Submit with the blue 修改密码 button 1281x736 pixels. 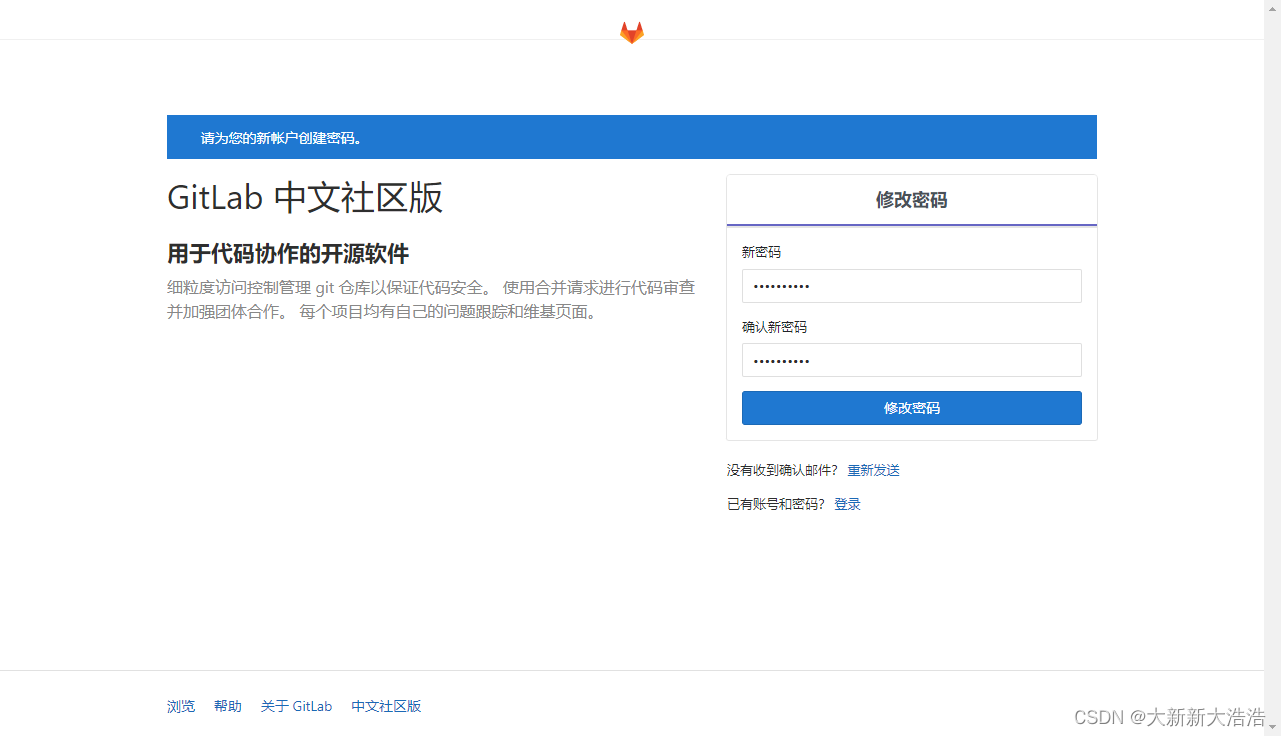tap(911, 408)
